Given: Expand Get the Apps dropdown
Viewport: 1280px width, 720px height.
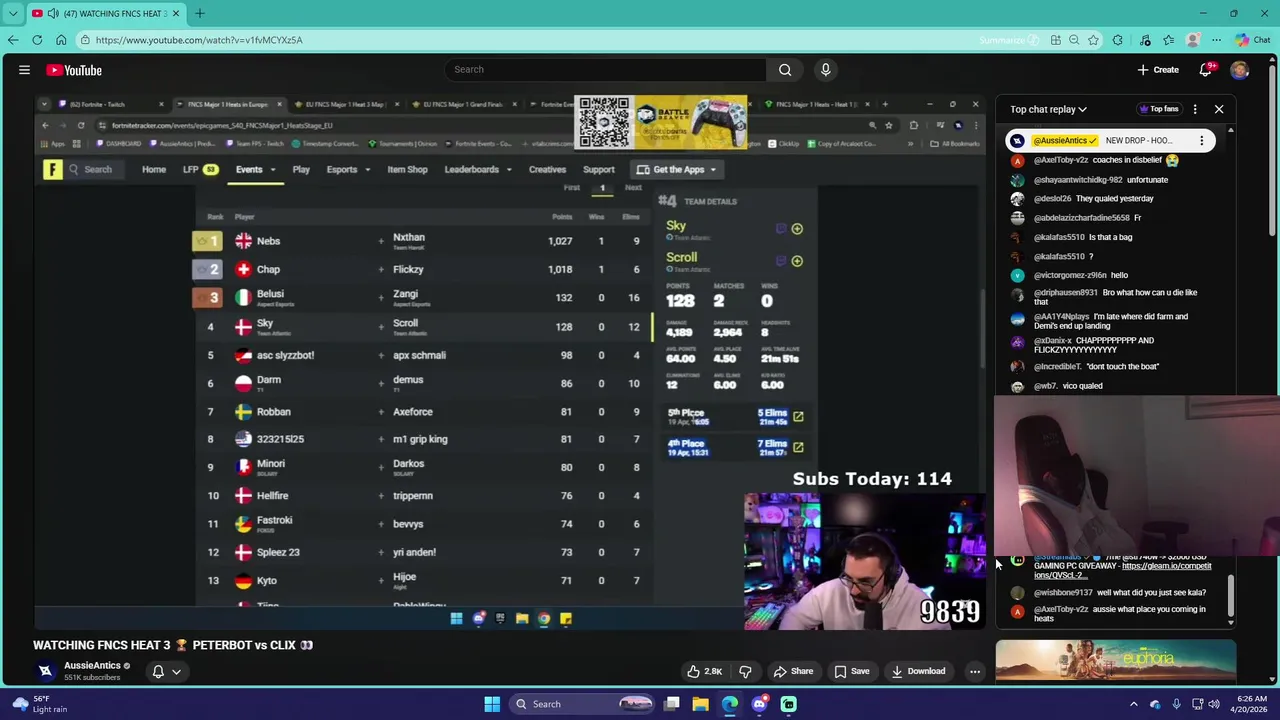Looking at the screenshot, I should (677, 169).
